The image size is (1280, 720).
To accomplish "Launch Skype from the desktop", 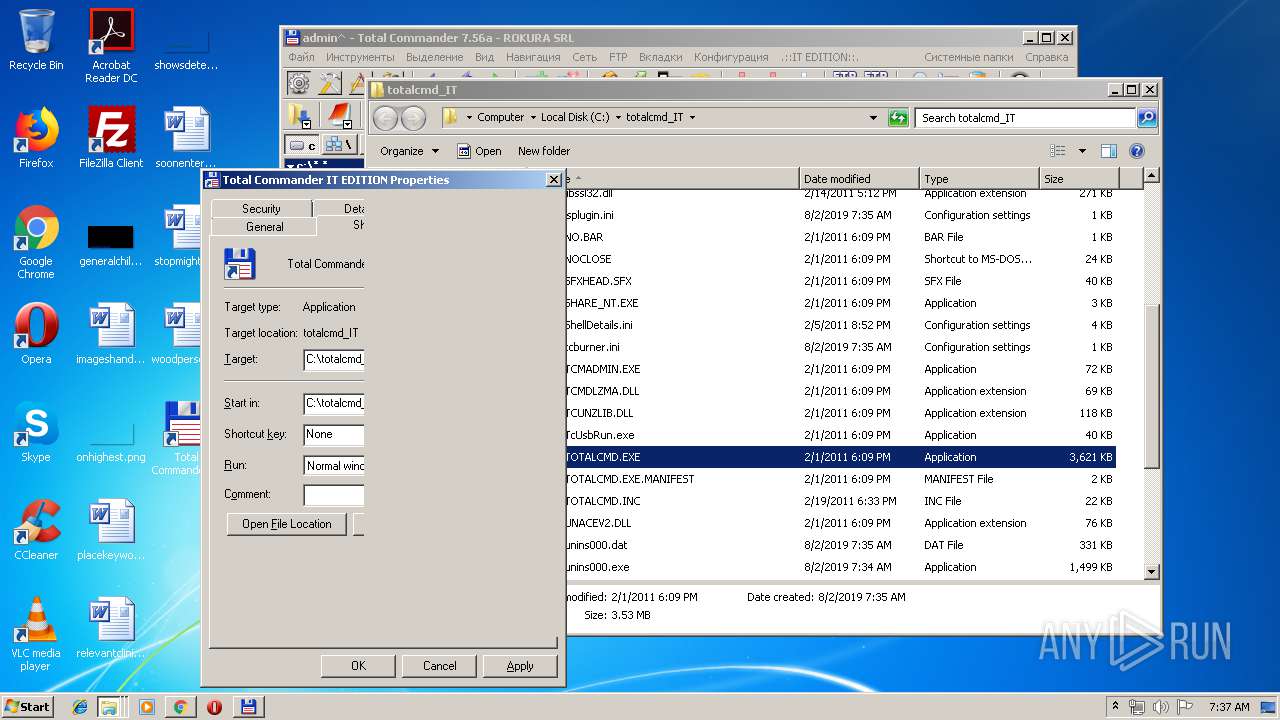I will click(x=36, y=432).
